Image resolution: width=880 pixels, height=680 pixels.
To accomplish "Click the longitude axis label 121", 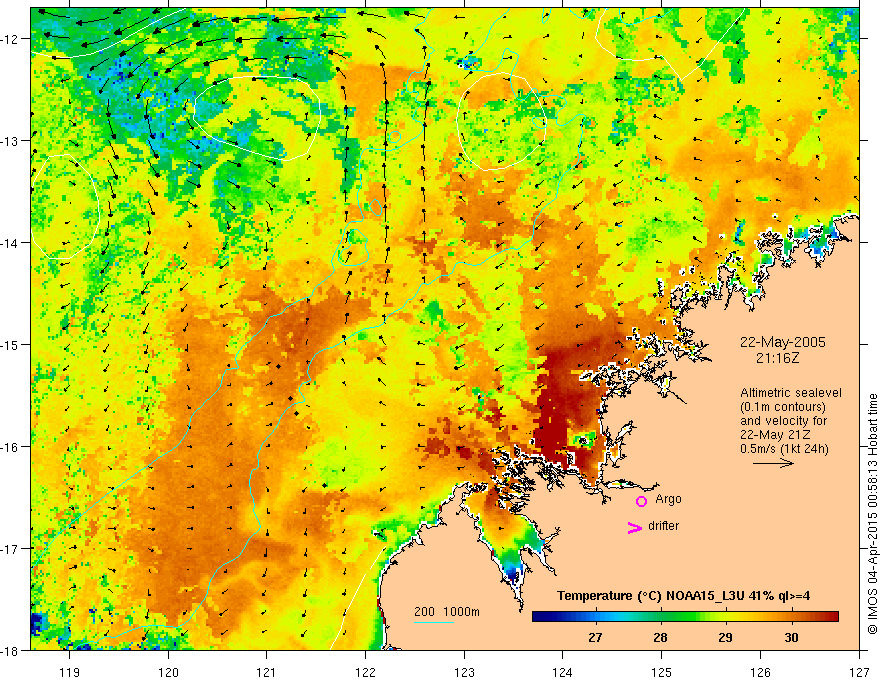I will (x=267, y=672).
